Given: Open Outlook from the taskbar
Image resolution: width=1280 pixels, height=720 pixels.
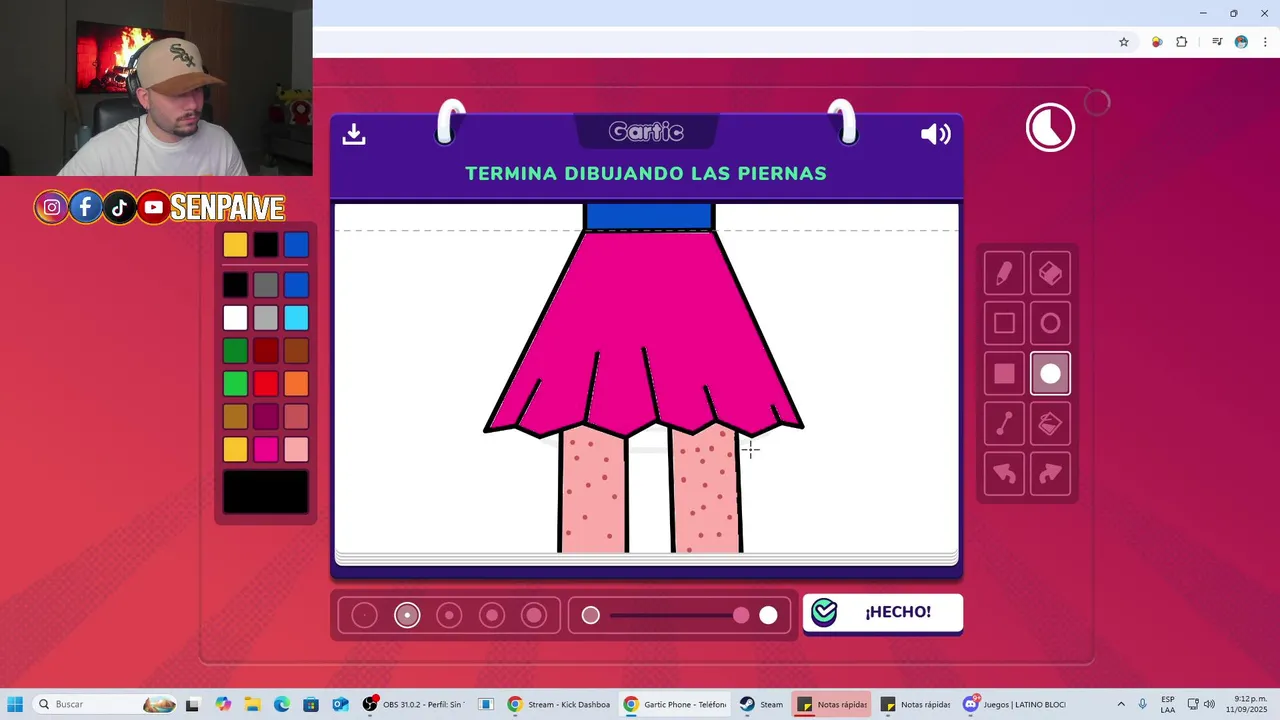Looking at the screenshot, I should click(x=340, y=704).
